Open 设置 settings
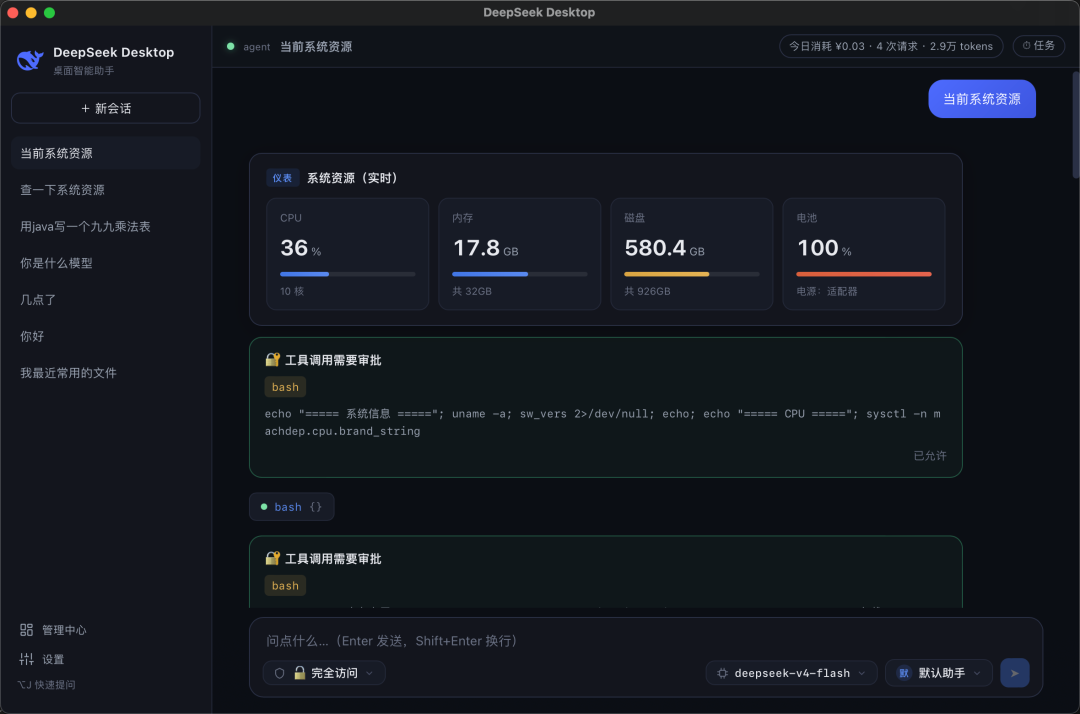This screenshot has height=714, width=1080. (x=42, y=659)
